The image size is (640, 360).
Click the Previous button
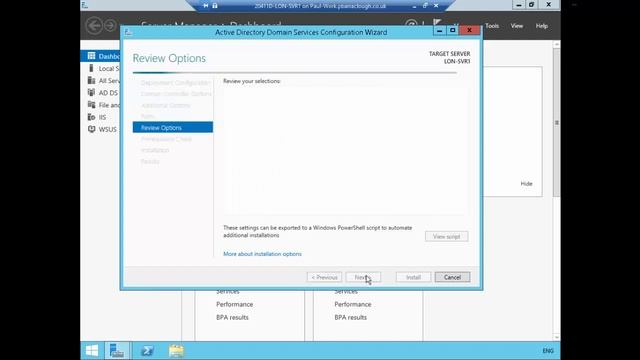point(324,277)
